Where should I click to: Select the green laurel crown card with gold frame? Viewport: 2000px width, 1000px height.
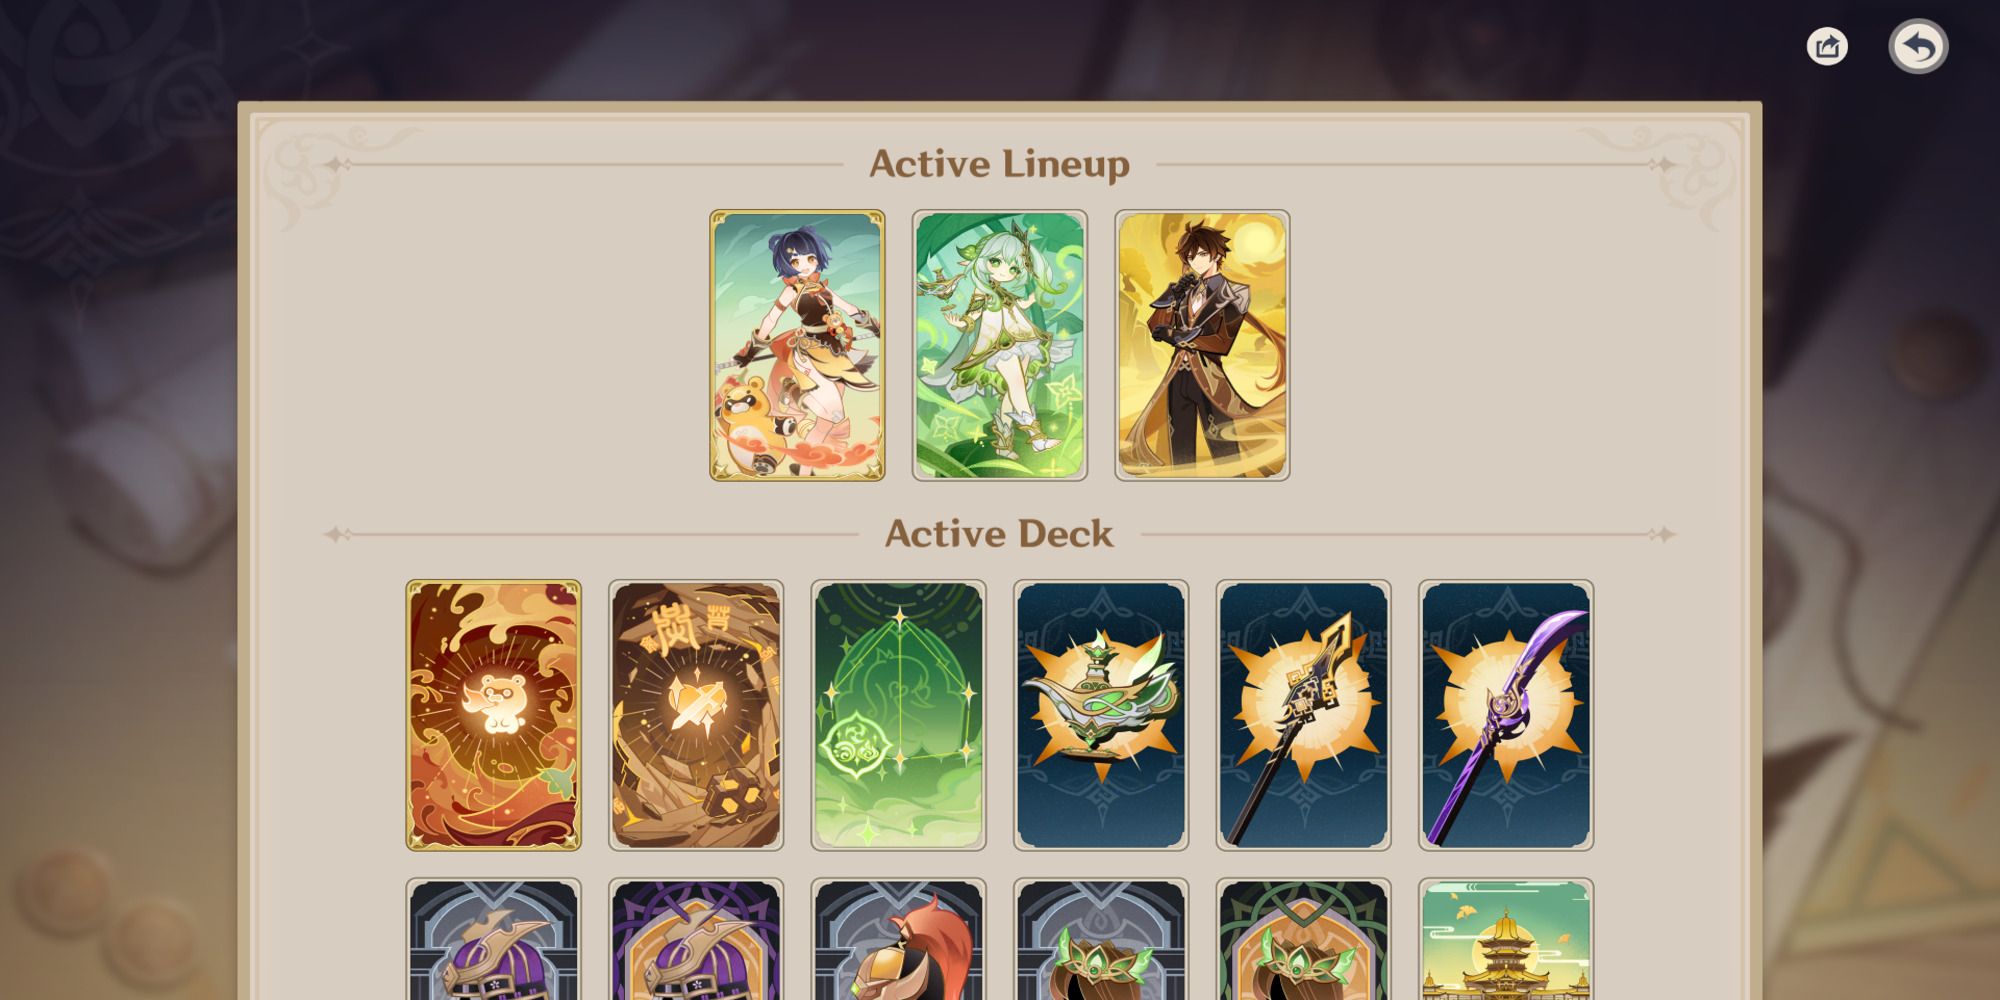(1303, 939)
